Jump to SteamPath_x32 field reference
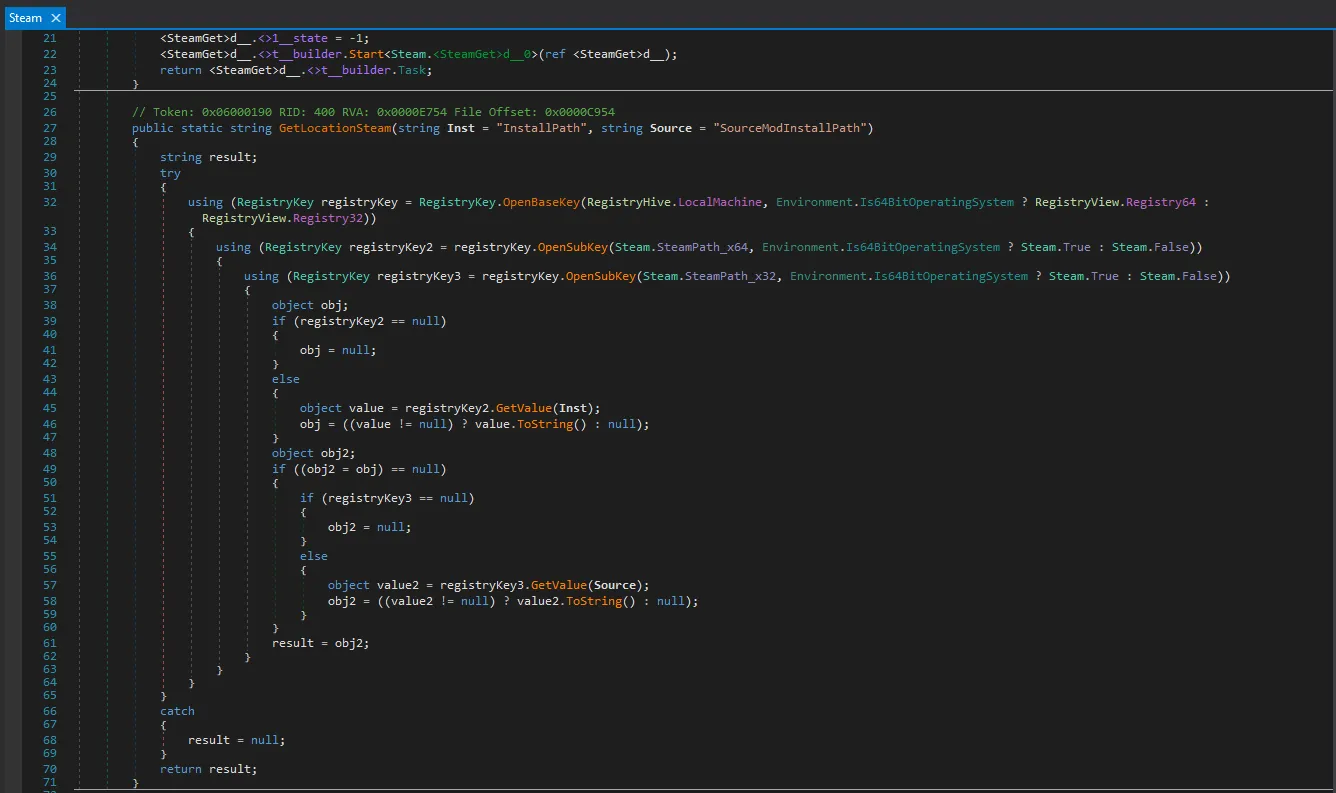 pos(730,276)
